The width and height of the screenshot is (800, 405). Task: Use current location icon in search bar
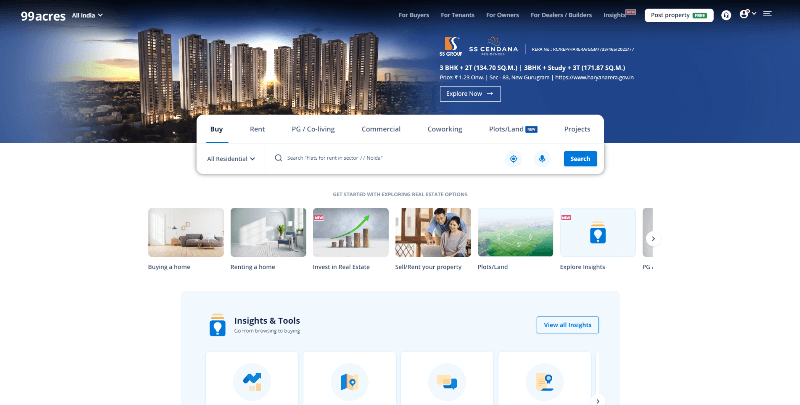pyautogui.click(x=513, y=158)
